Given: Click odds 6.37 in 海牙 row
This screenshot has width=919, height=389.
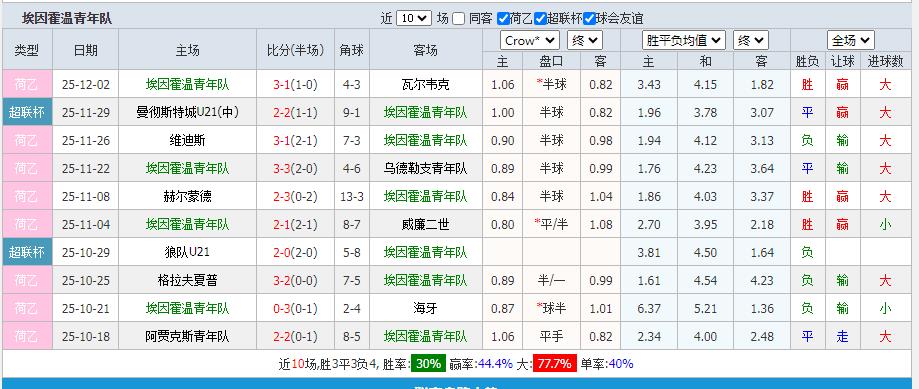Looking at the screenshot, I should (649, 309).
